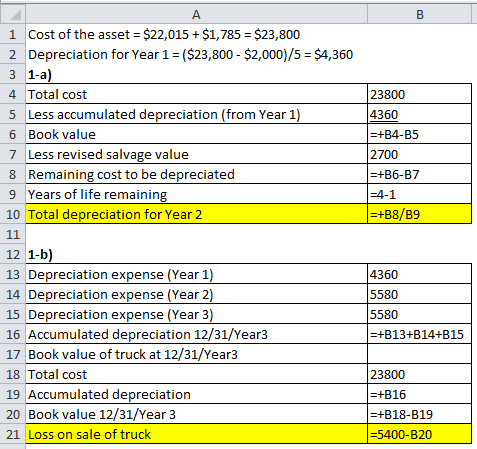The image size is (477, 449).
Task: Click value 5580 in row 14
Action: [x=420, y=294]
